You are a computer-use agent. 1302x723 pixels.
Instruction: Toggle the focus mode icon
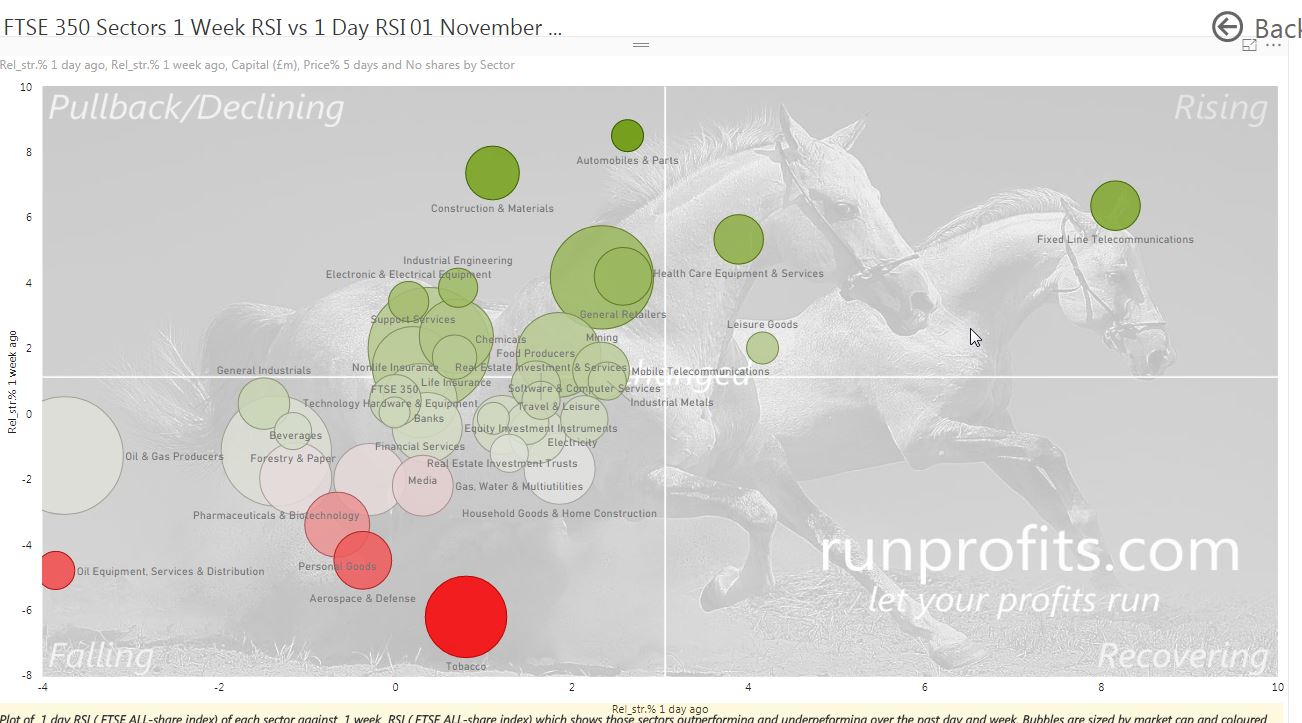[x=1249, y=46]
